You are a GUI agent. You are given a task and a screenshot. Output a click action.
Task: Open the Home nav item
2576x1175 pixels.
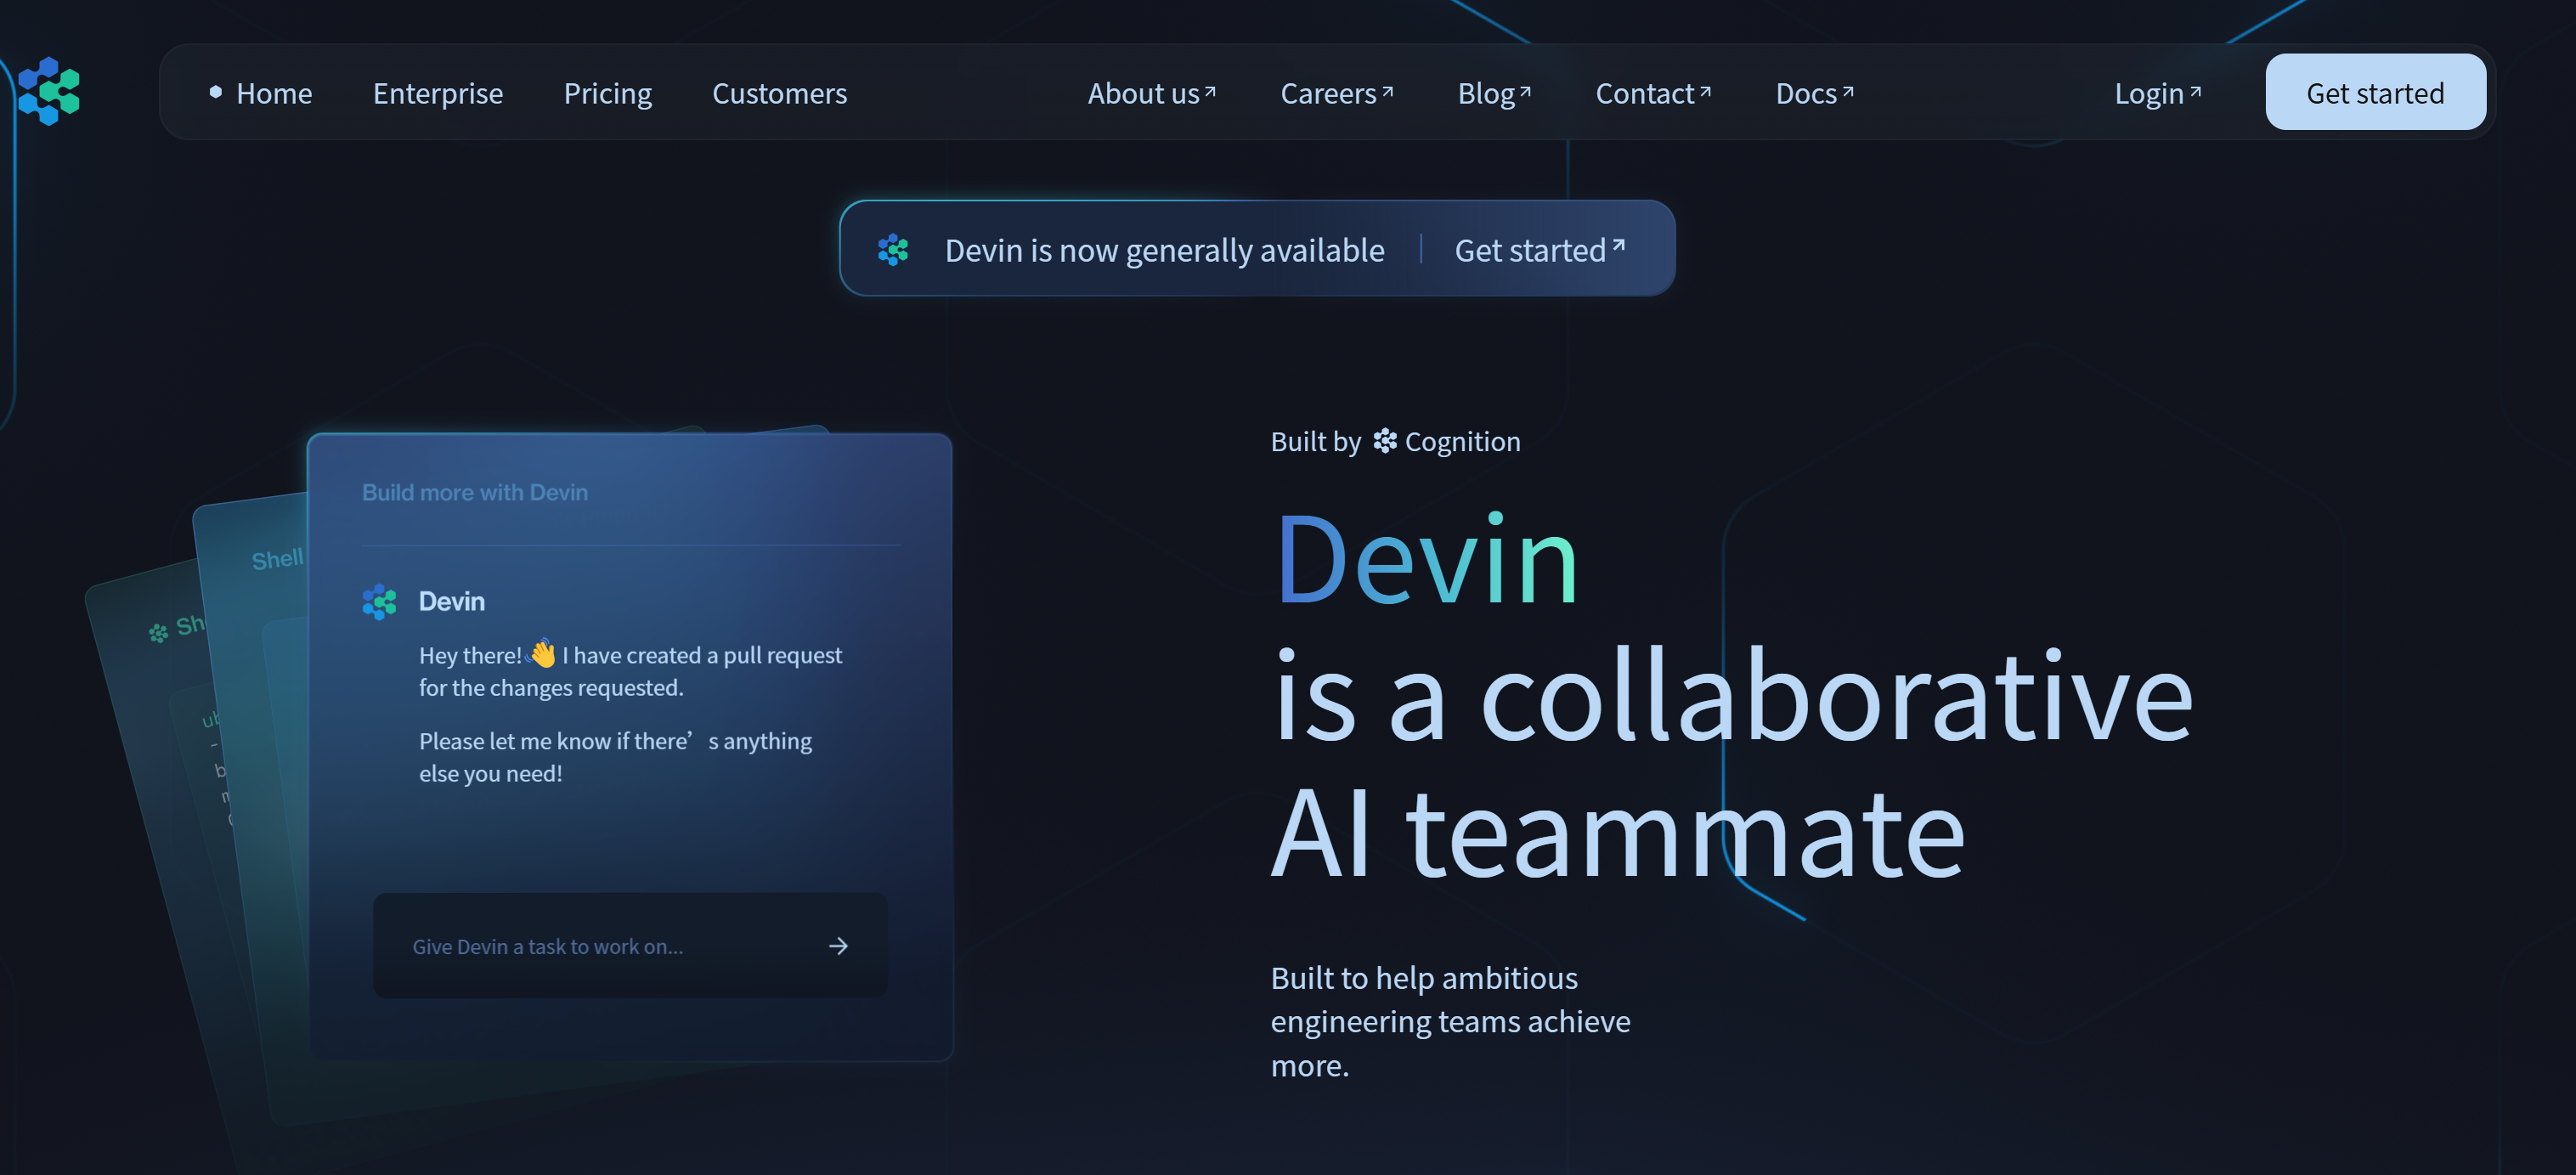tap(273, 93)
